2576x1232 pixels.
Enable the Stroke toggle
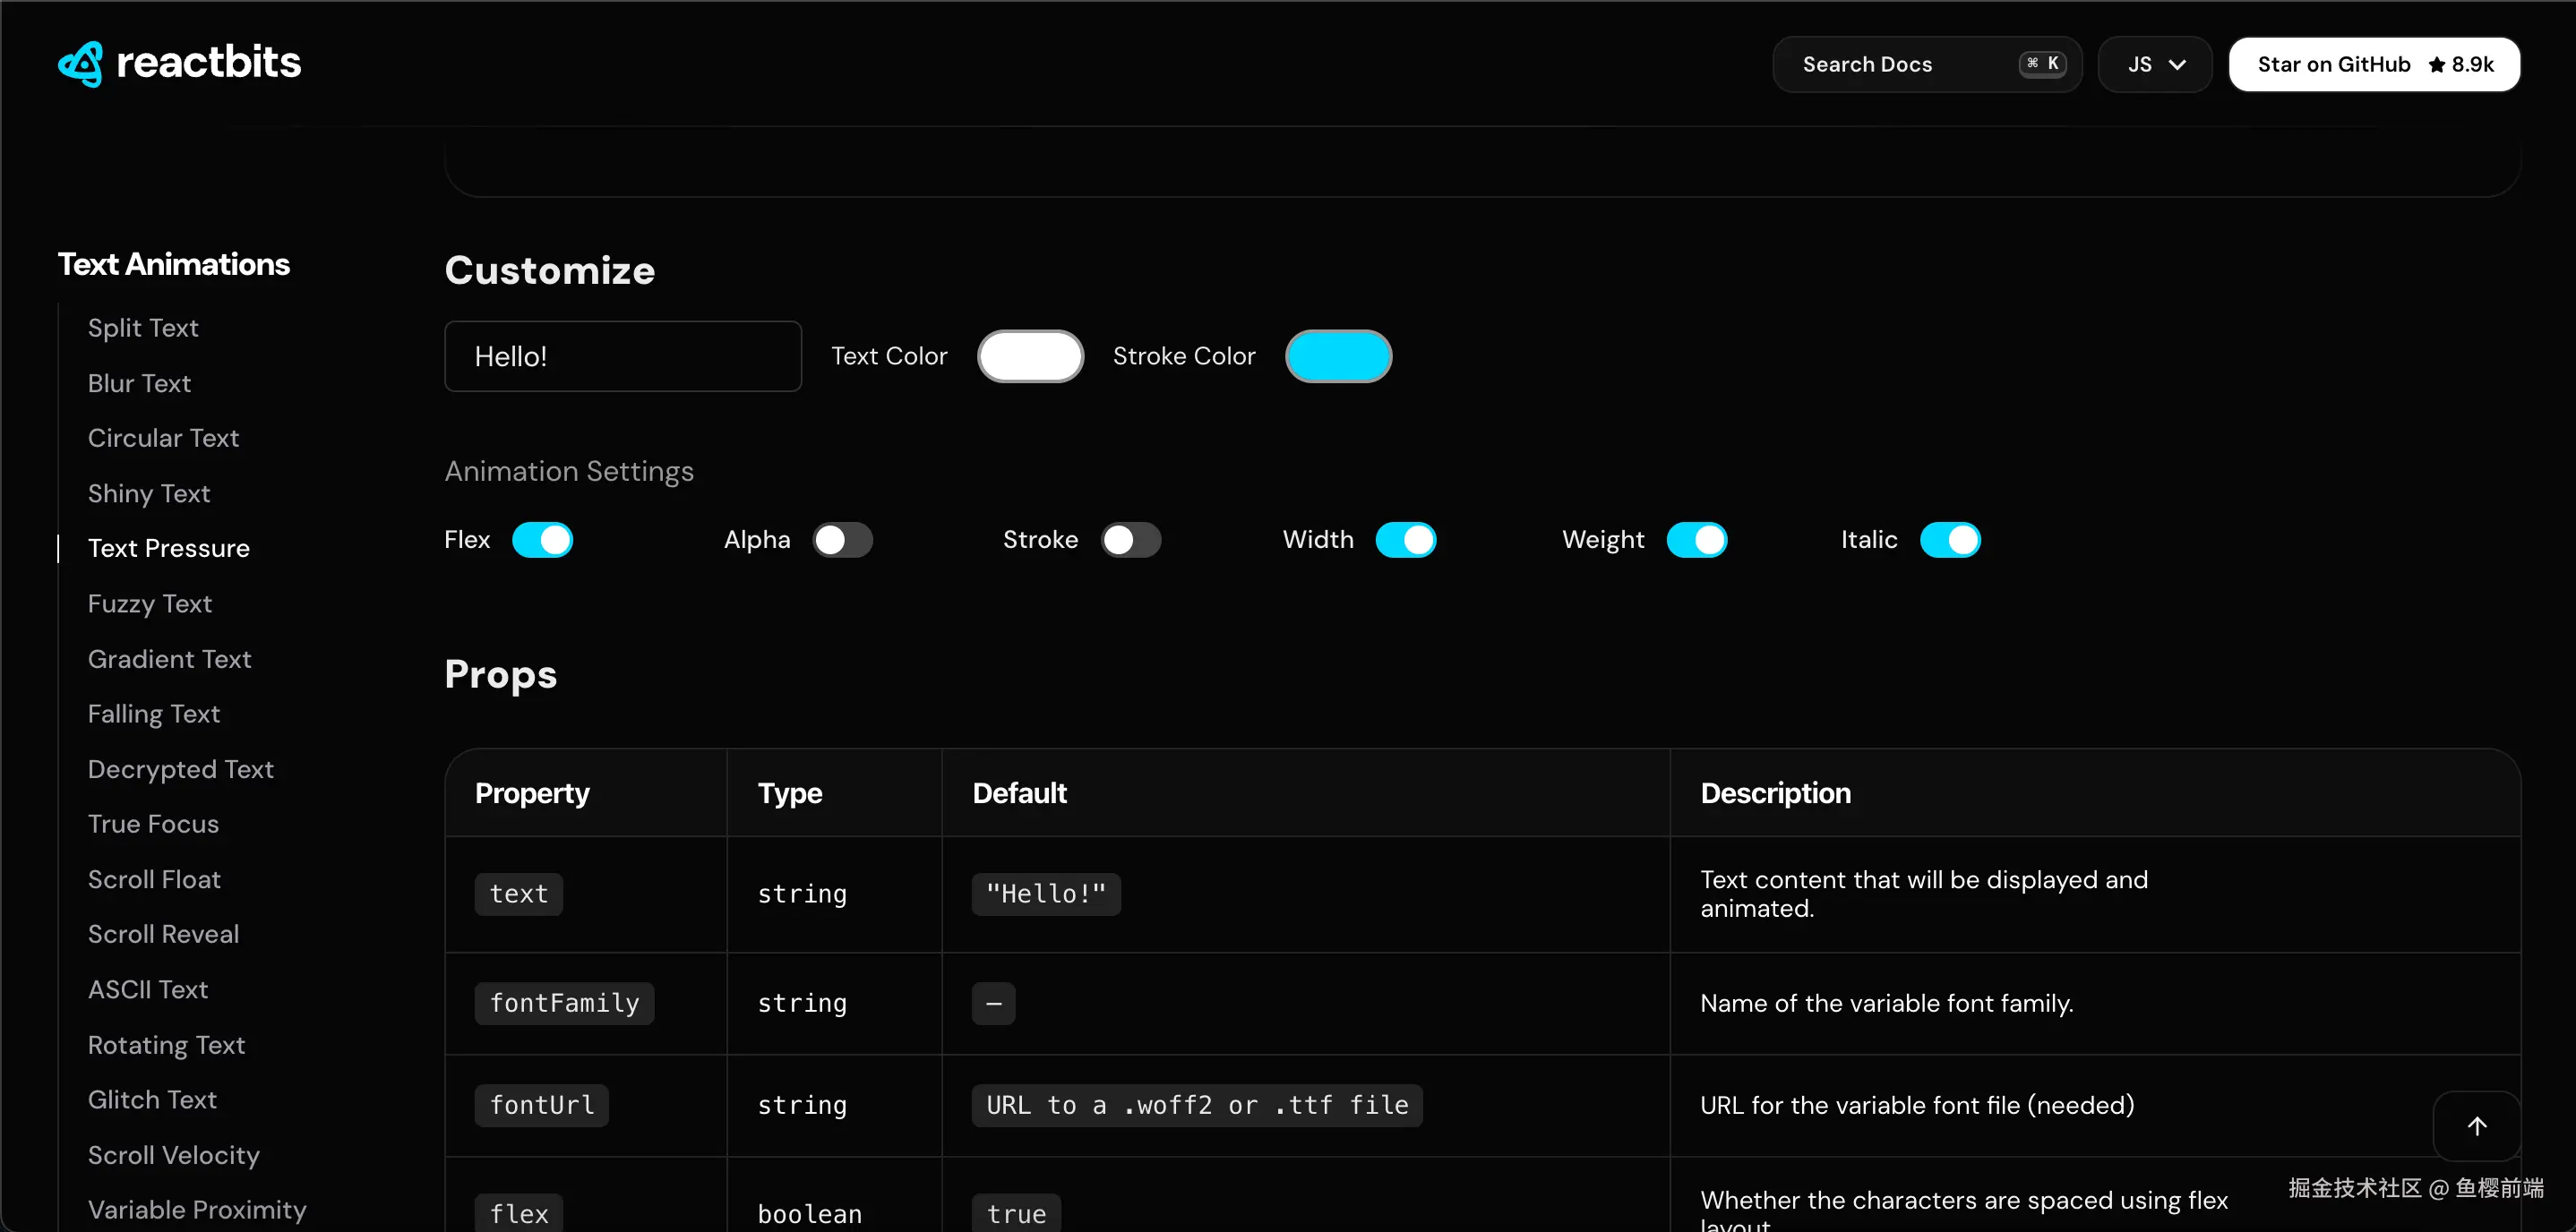1131,540
